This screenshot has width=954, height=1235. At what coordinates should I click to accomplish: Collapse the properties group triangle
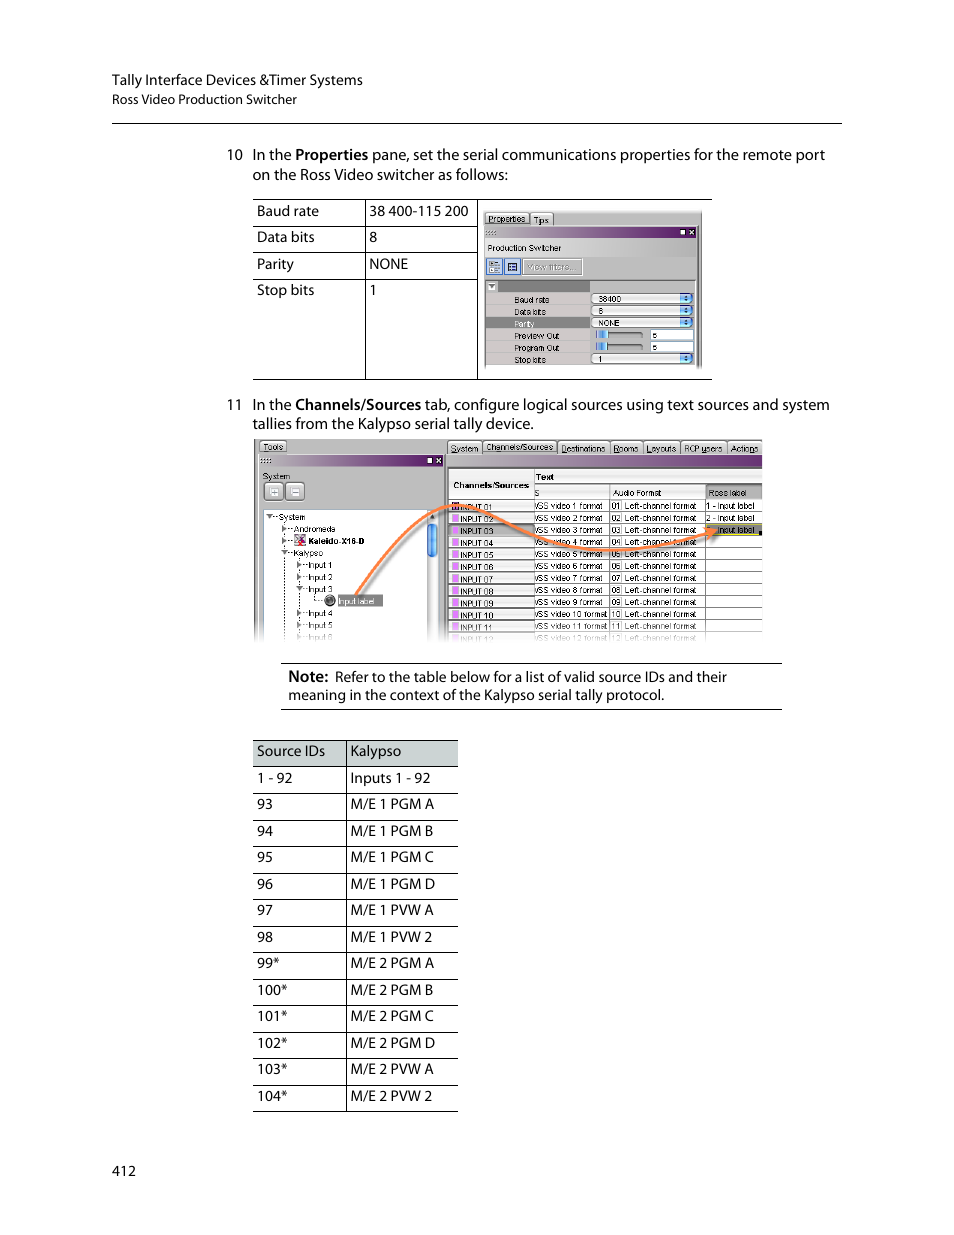point(492,287)
